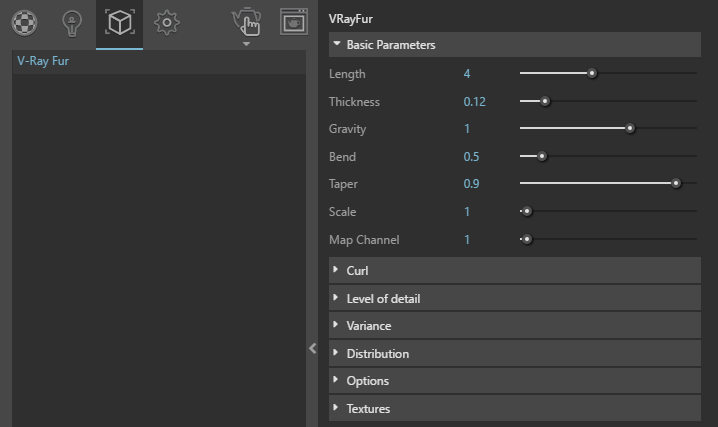
Task: Open the Materials tab icon
Action: coord(24,22)
